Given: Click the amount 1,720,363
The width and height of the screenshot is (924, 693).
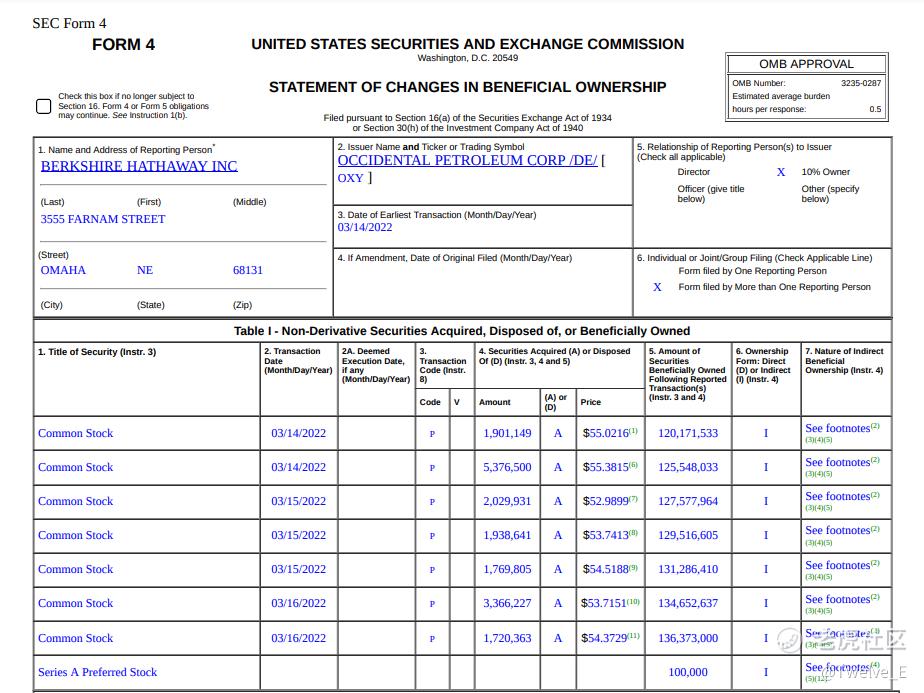Looking at the screenshot, I should pos(507,638).
